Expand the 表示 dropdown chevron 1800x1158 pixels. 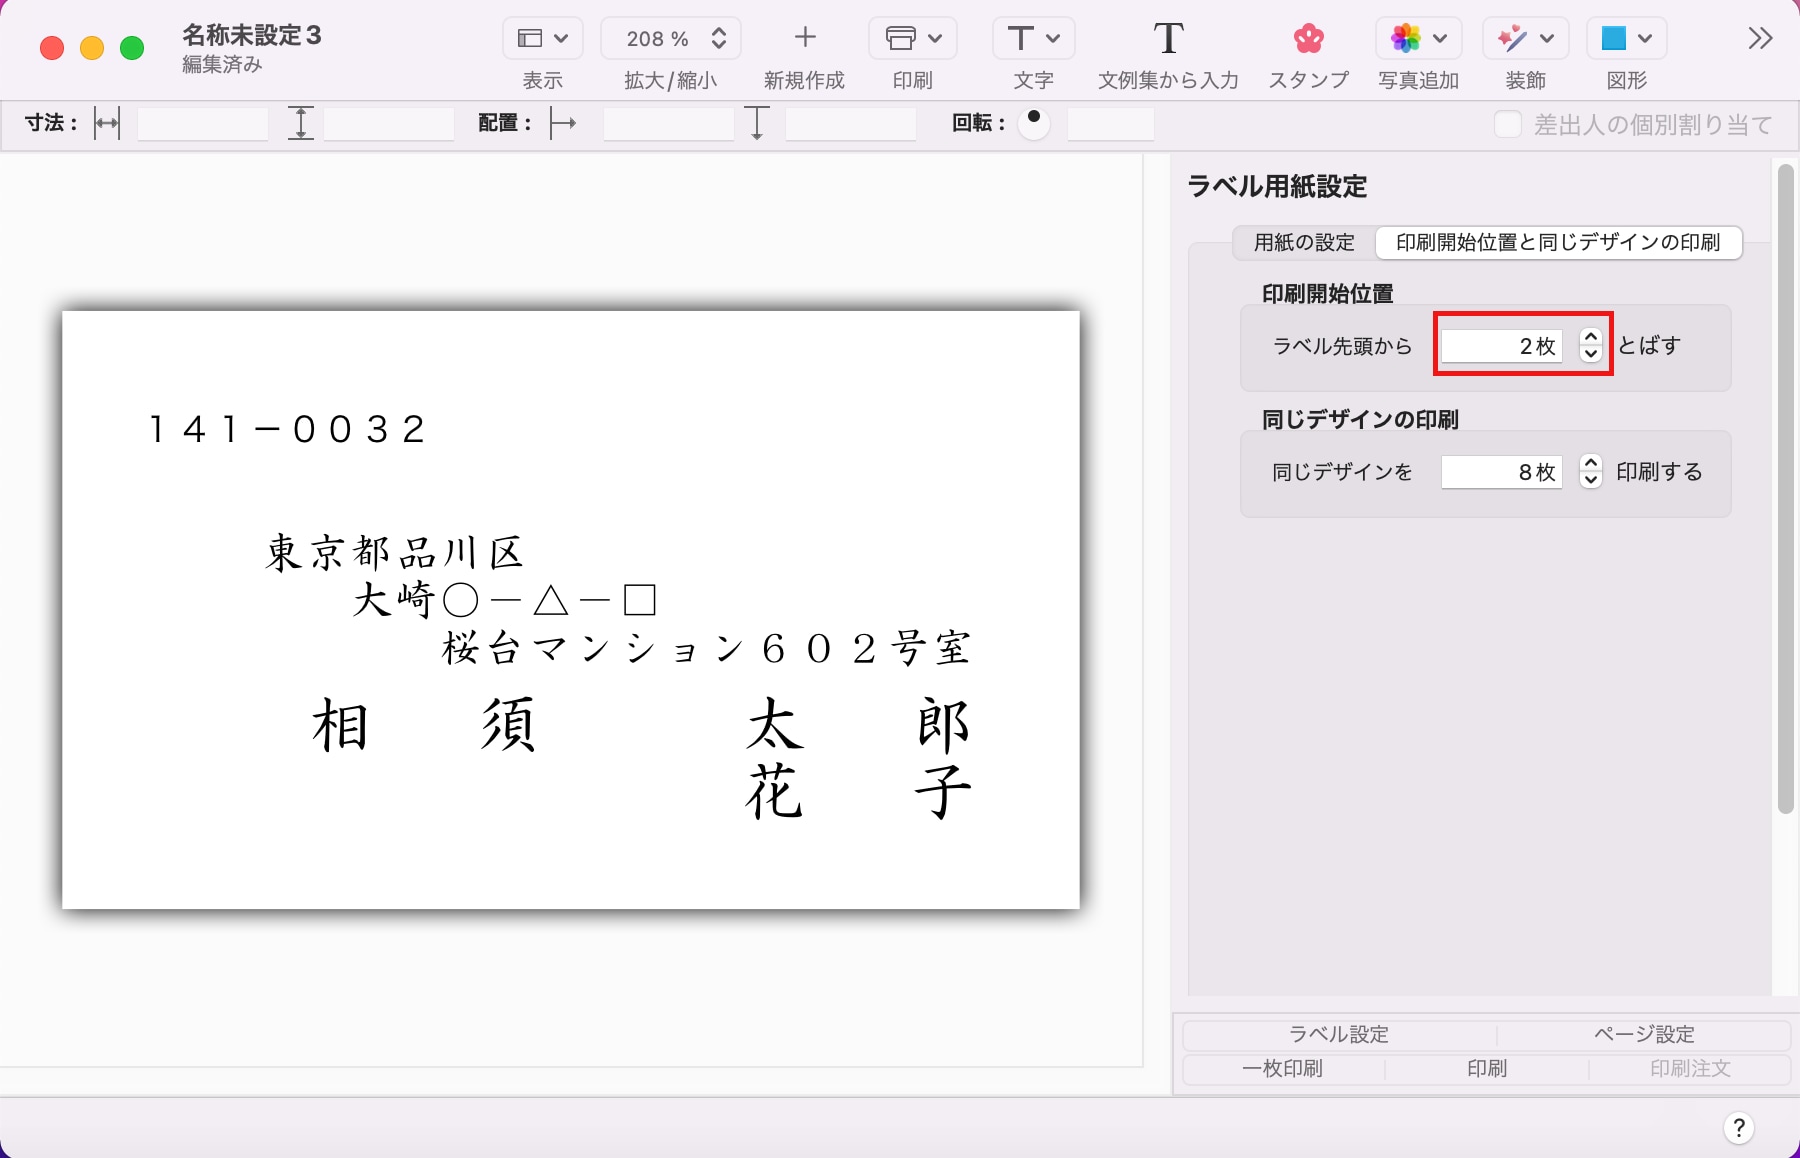point(561,39)
